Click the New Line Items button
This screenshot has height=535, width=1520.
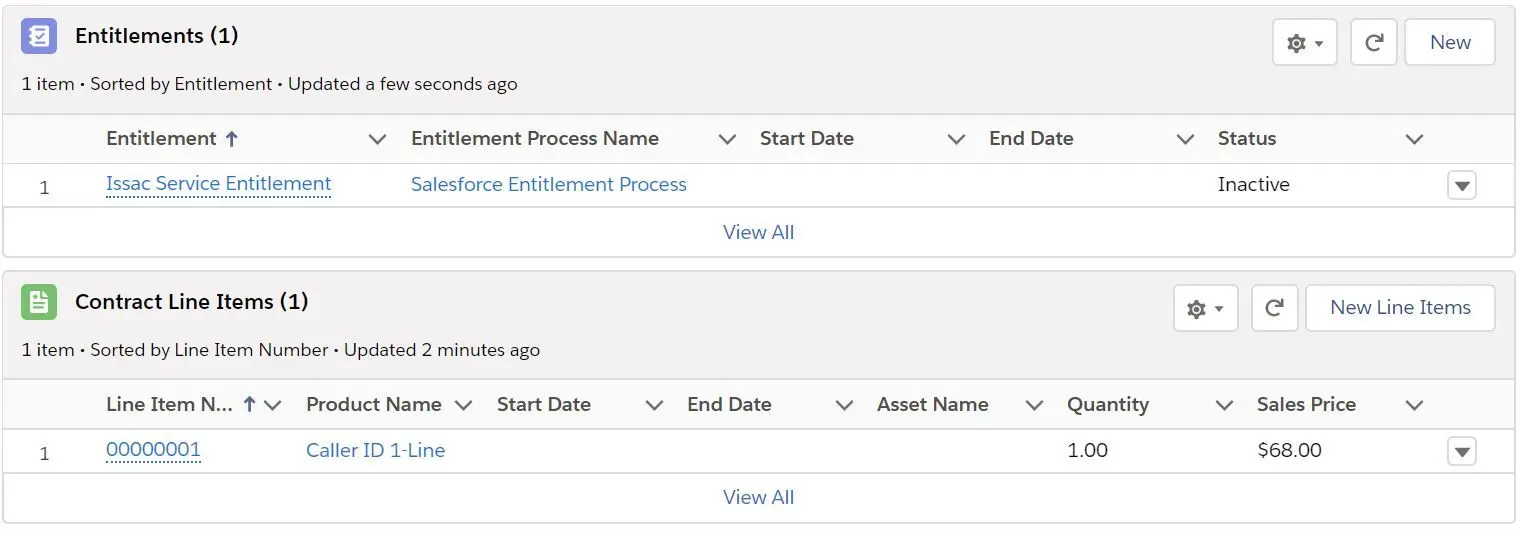pos(1400,308)
